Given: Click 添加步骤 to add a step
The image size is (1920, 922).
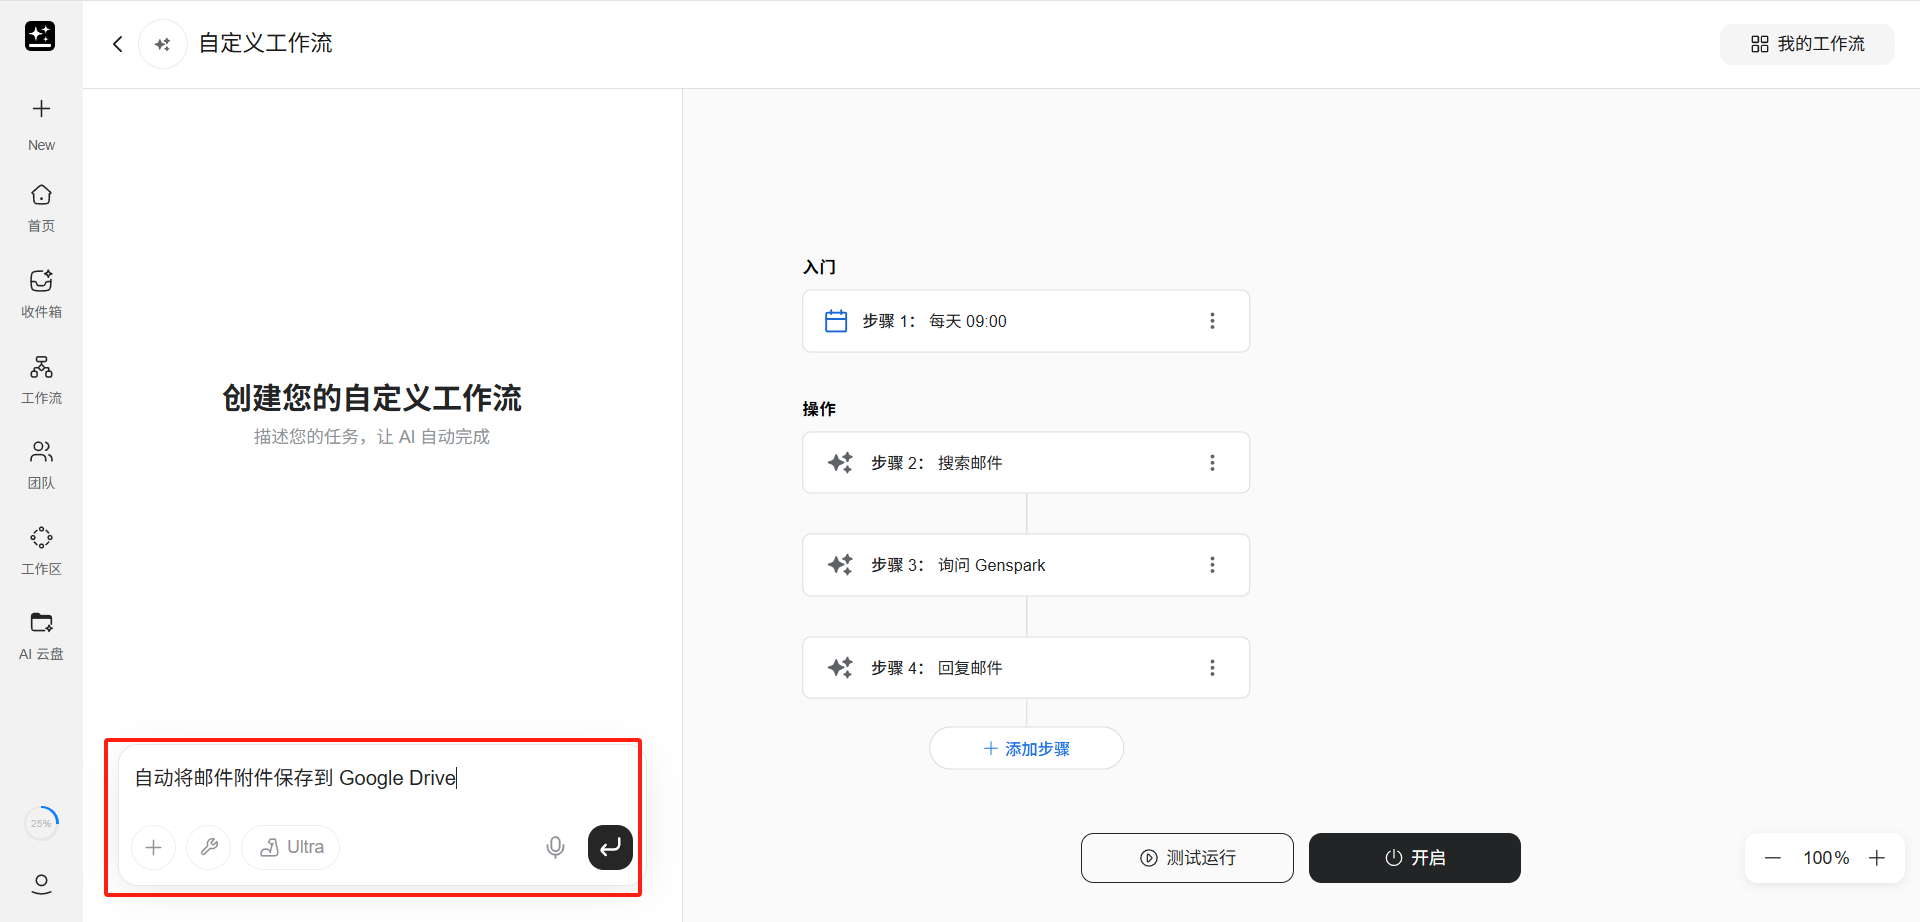Looking at the screenshot, I should click(1026, 749).
